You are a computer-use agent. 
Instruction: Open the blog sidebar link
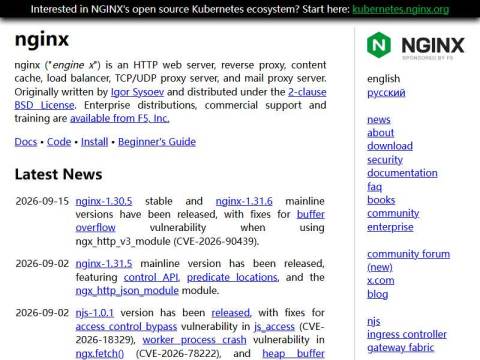[x=377, y=294]
